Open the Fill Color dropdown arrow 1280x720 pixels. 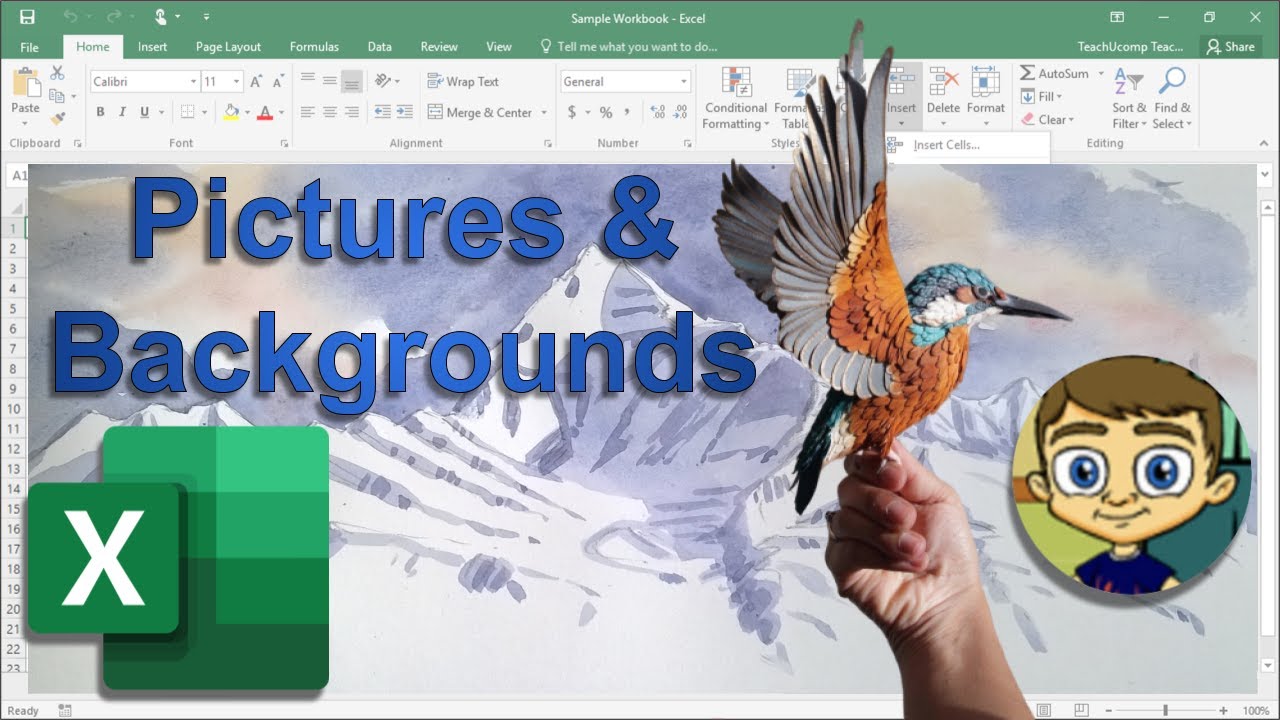247,112
